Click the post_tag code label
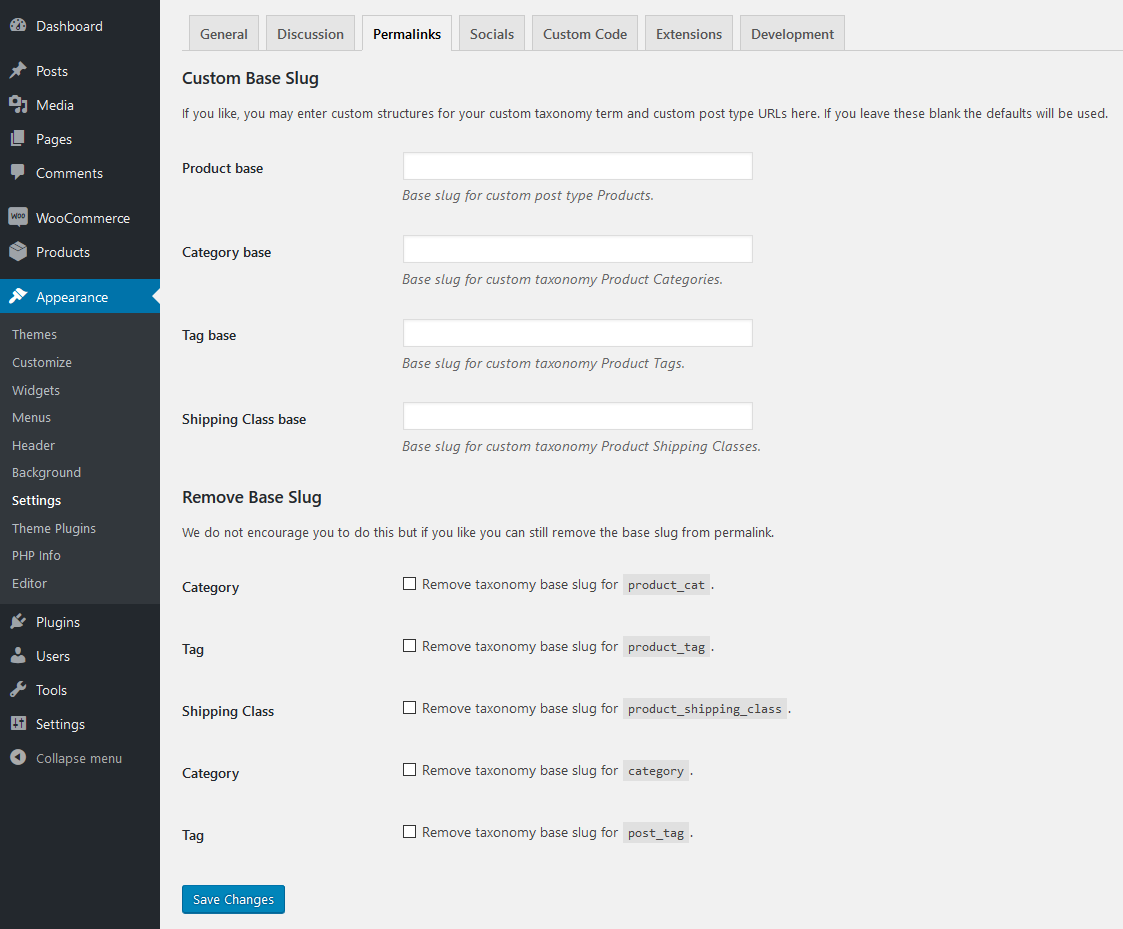This screenshot has width=1123, height=929. coord(656,833)
